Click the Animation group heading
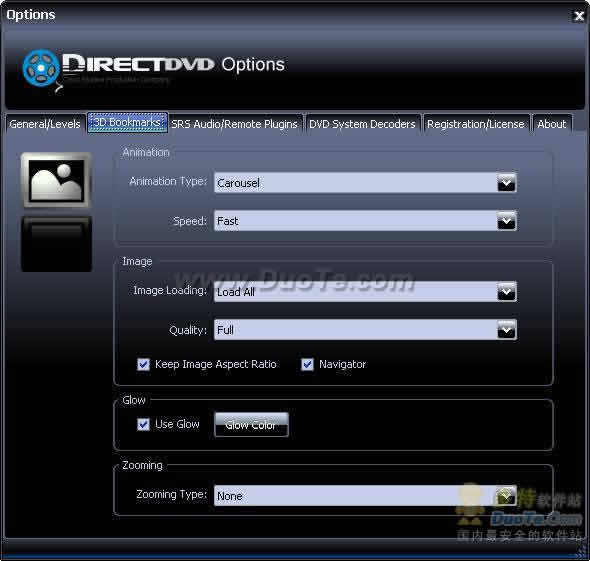 [x=146, y=152]
